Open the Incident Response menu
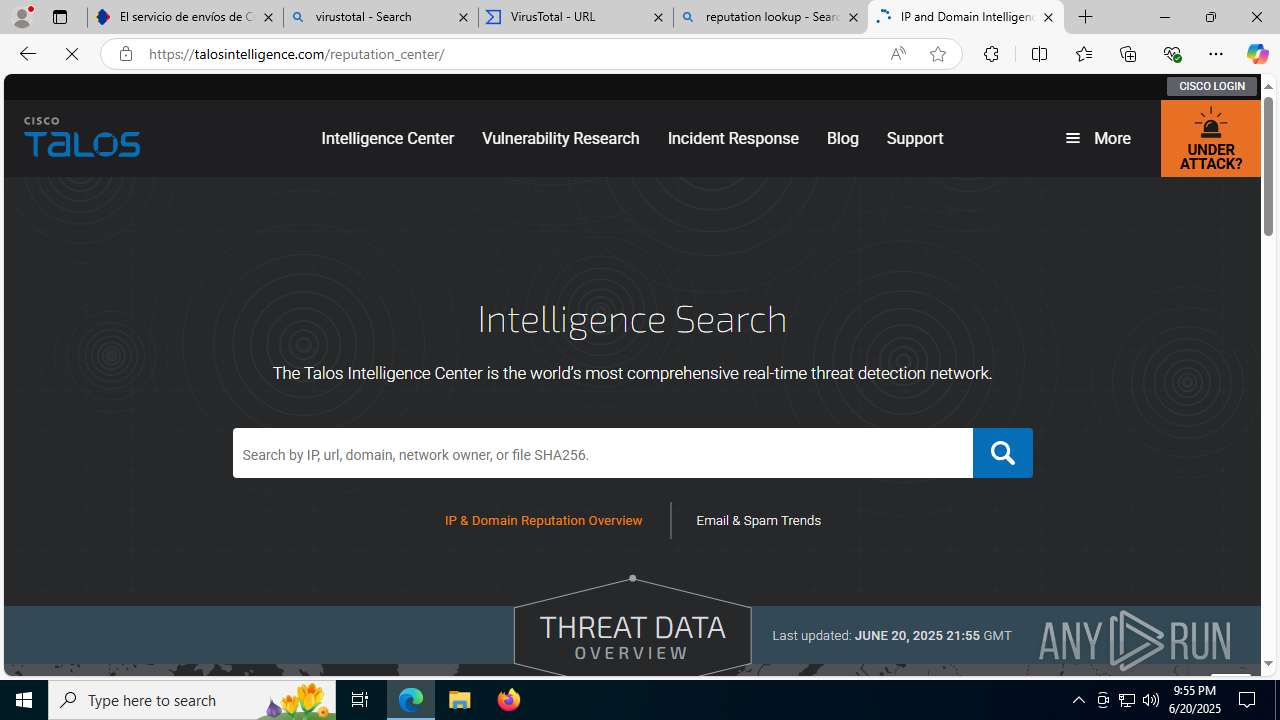The height and width of the screenshot is (720, 1280). (733, 138)
